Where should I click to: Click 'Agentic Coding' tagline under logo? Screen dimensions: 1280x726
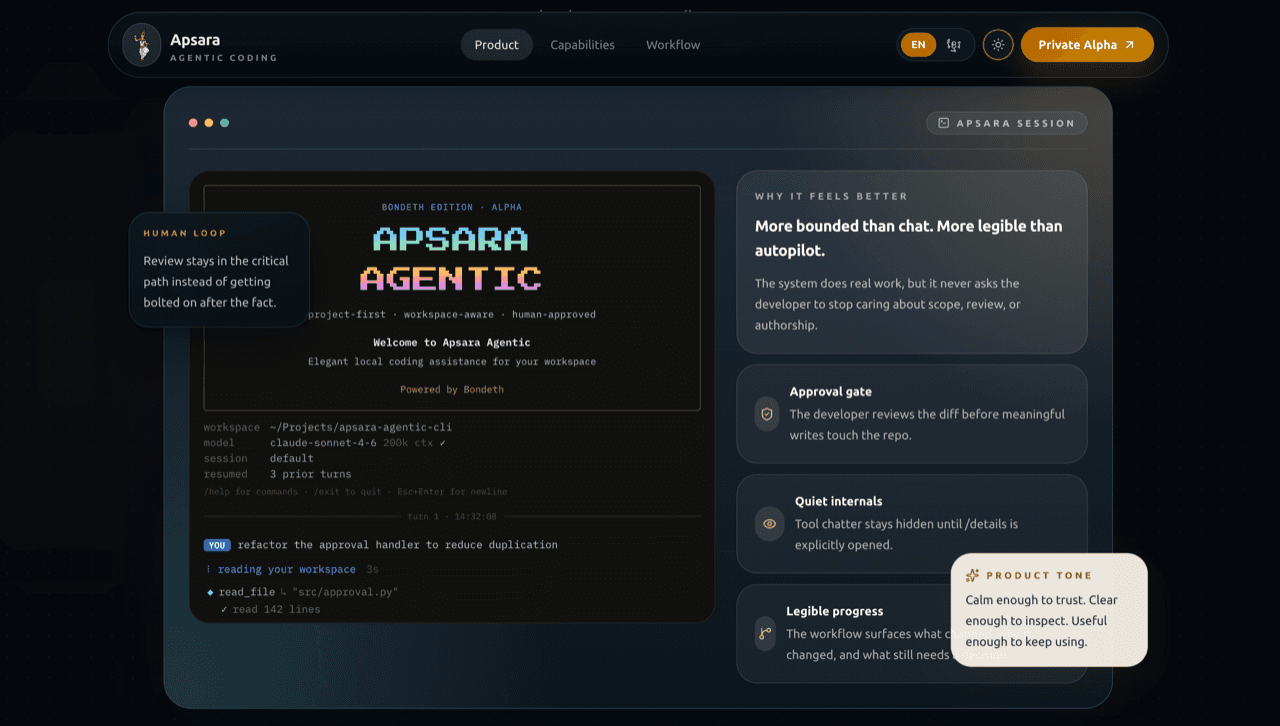(224, 58)
